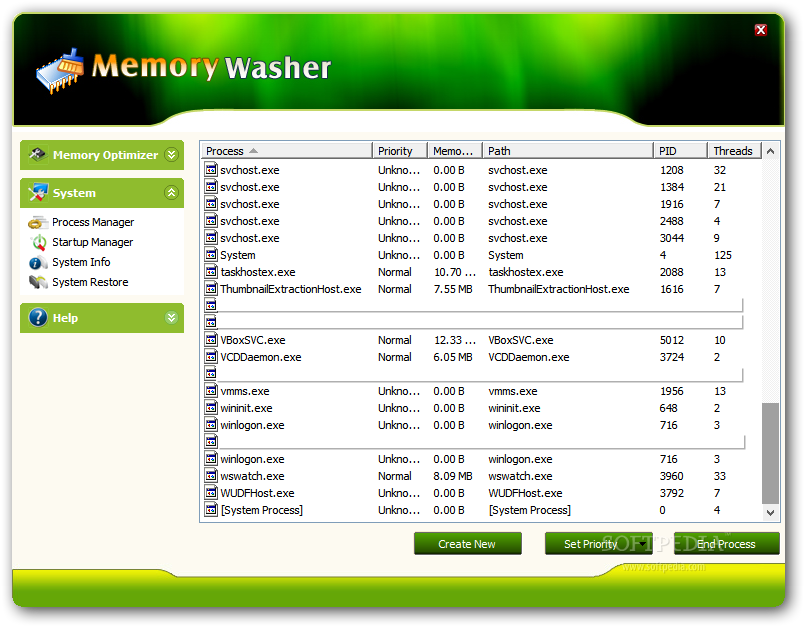This screenshot has height=627, width=805.
Task: Click the VCDDaemon.exe path cell
Action: (528, 356)
